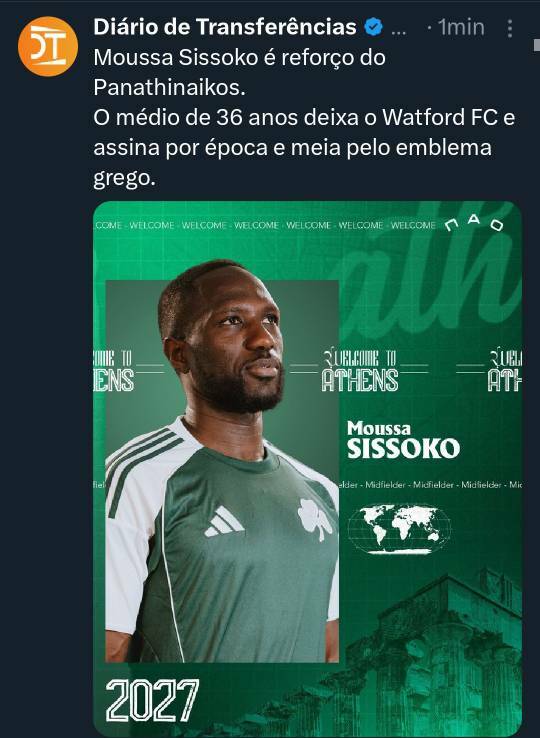Click the Adidas logo on the shirt
Viewport: 540px width, 738px height.
224,521
